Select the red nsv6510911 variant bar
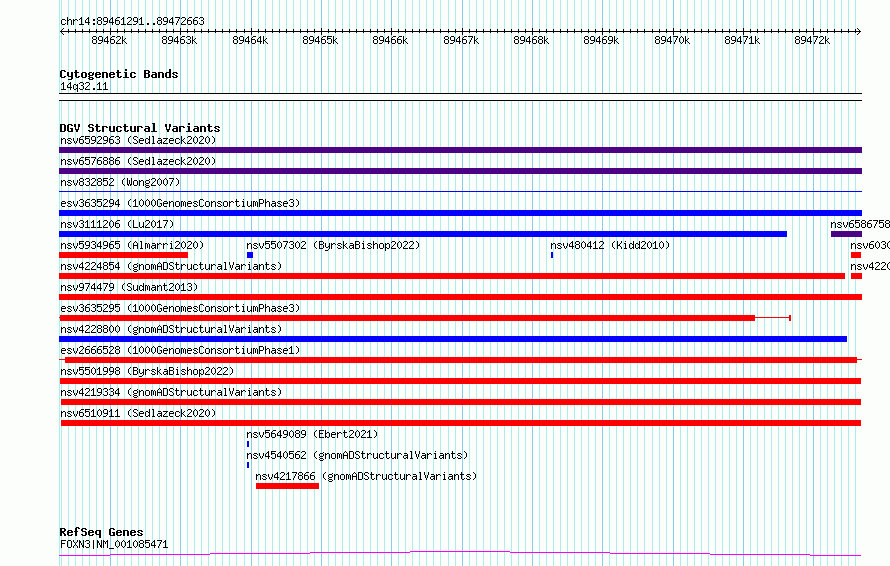 coord(461,423)
